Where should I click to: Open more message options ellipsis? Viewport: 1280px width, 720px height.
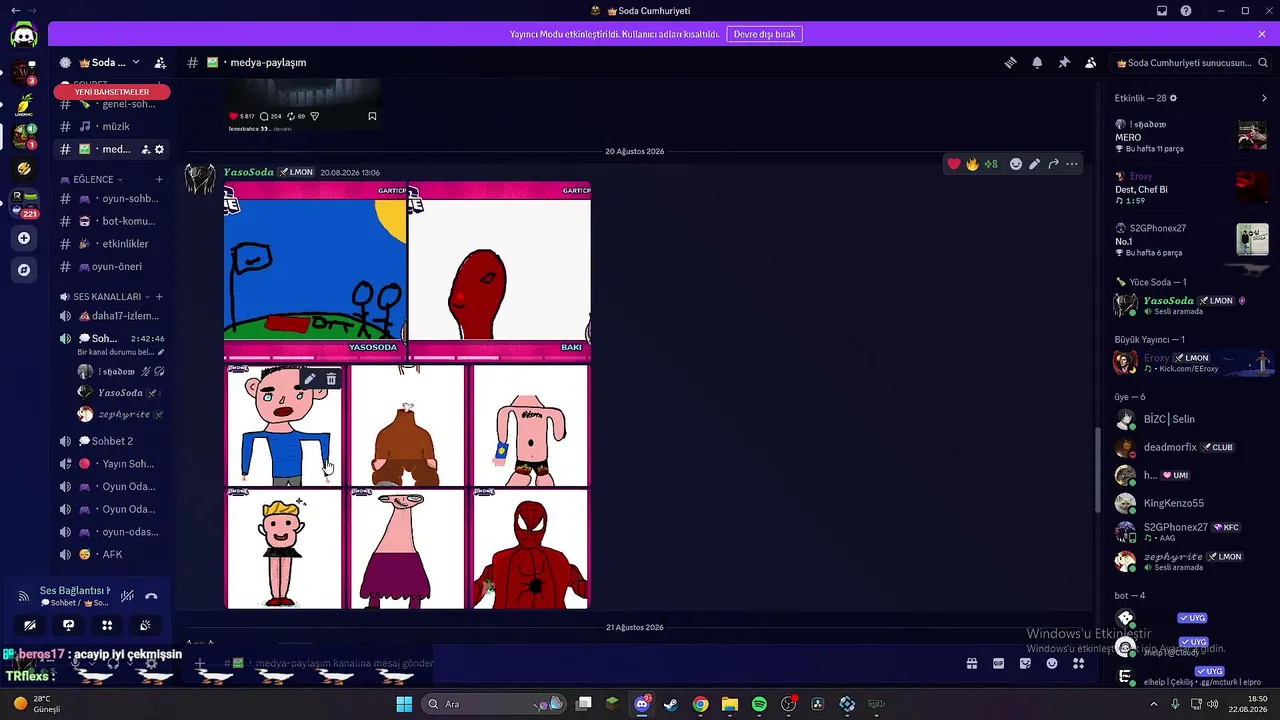[x=1072, y=164]
